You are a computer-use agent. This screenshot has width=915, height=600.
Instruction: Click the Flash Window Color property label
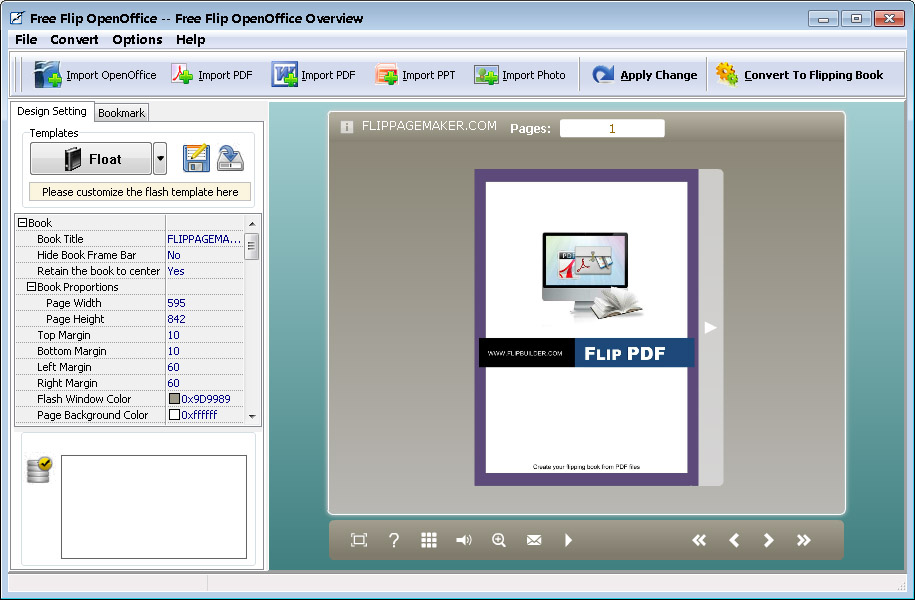coord(84,399)
